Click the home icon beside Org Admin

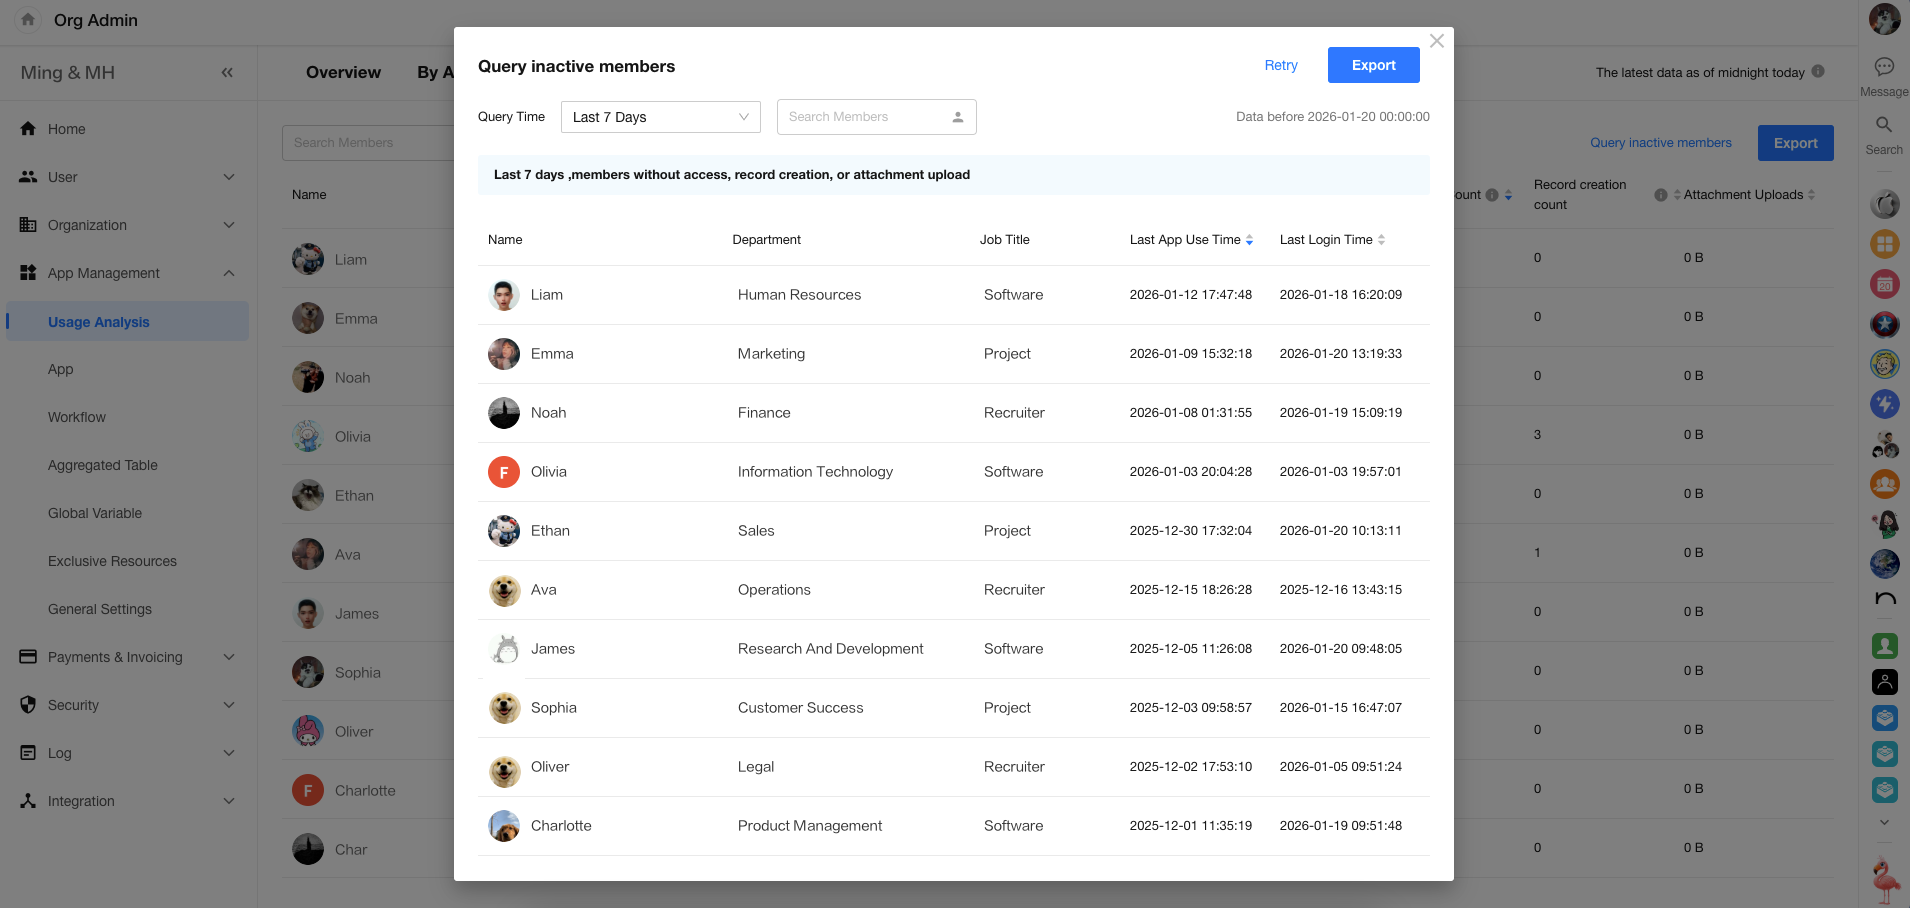[x=28, y=20]
